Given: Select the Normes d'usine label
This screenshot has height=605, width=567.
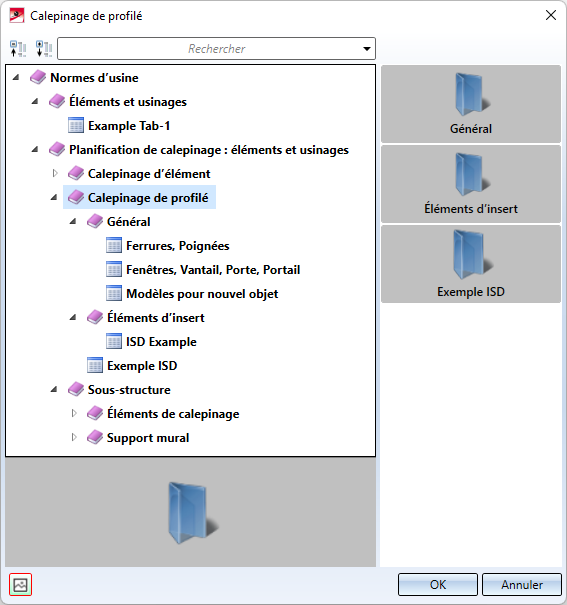Looking at the screenshot, I should tap(94, 78).
